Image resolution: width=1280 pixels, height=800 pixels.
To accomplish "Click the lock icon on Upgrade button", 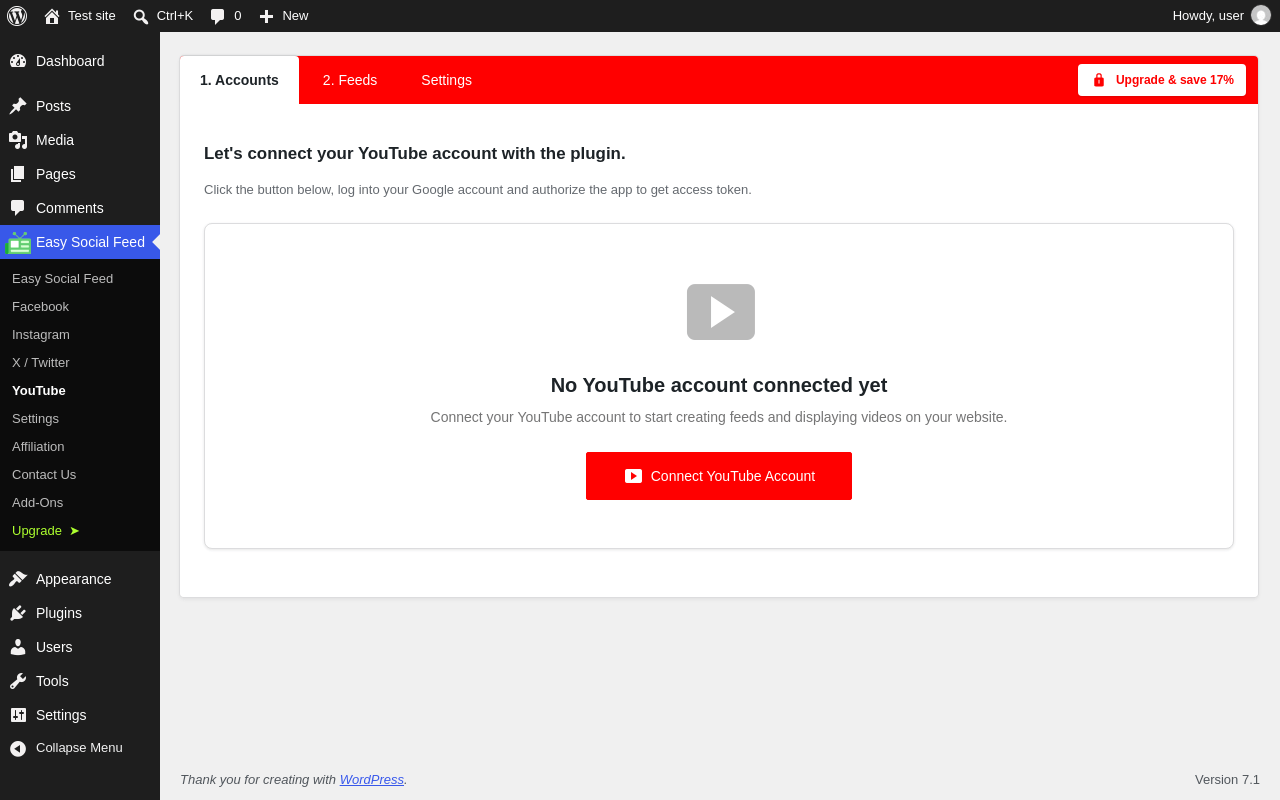I will [1099, 80].
